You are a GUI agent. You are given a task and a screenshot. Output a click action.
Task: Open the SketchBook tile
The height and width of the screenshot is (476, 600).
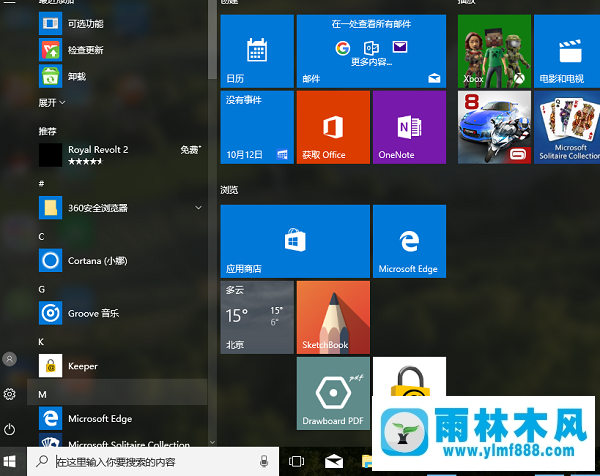333,318
